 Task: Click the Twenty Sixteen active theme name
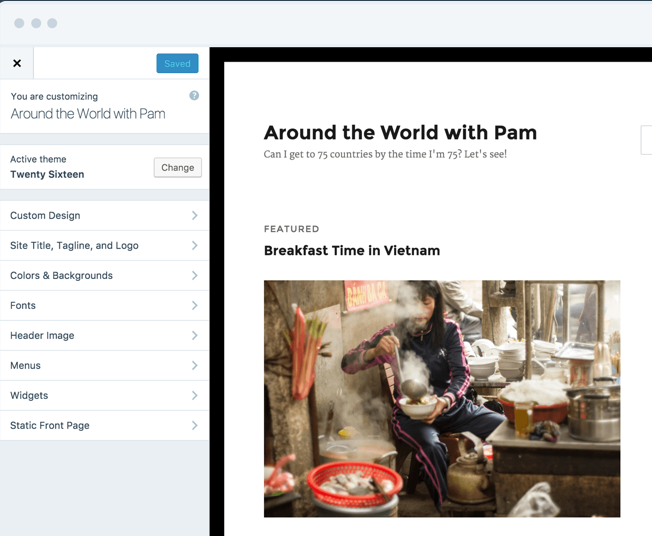47,174
